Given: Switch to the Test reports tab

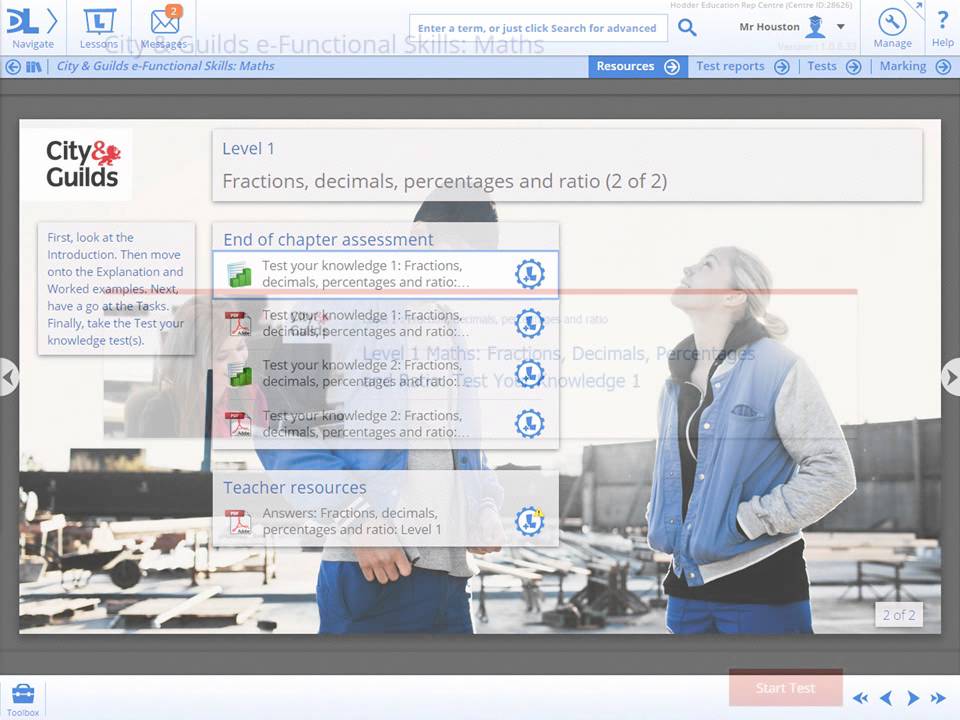Looking at the screenshot, I should pos(743,66).
